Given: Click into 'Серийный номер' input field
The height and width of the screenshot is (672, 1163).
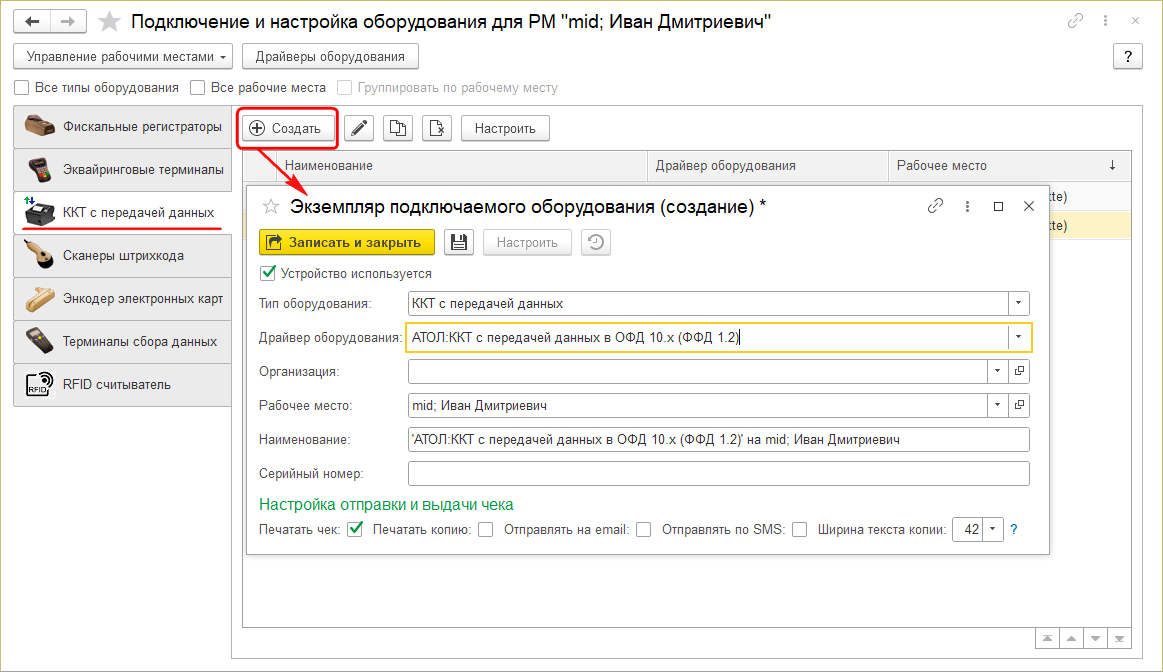Looking at the screenshot, I should [718, 473].
